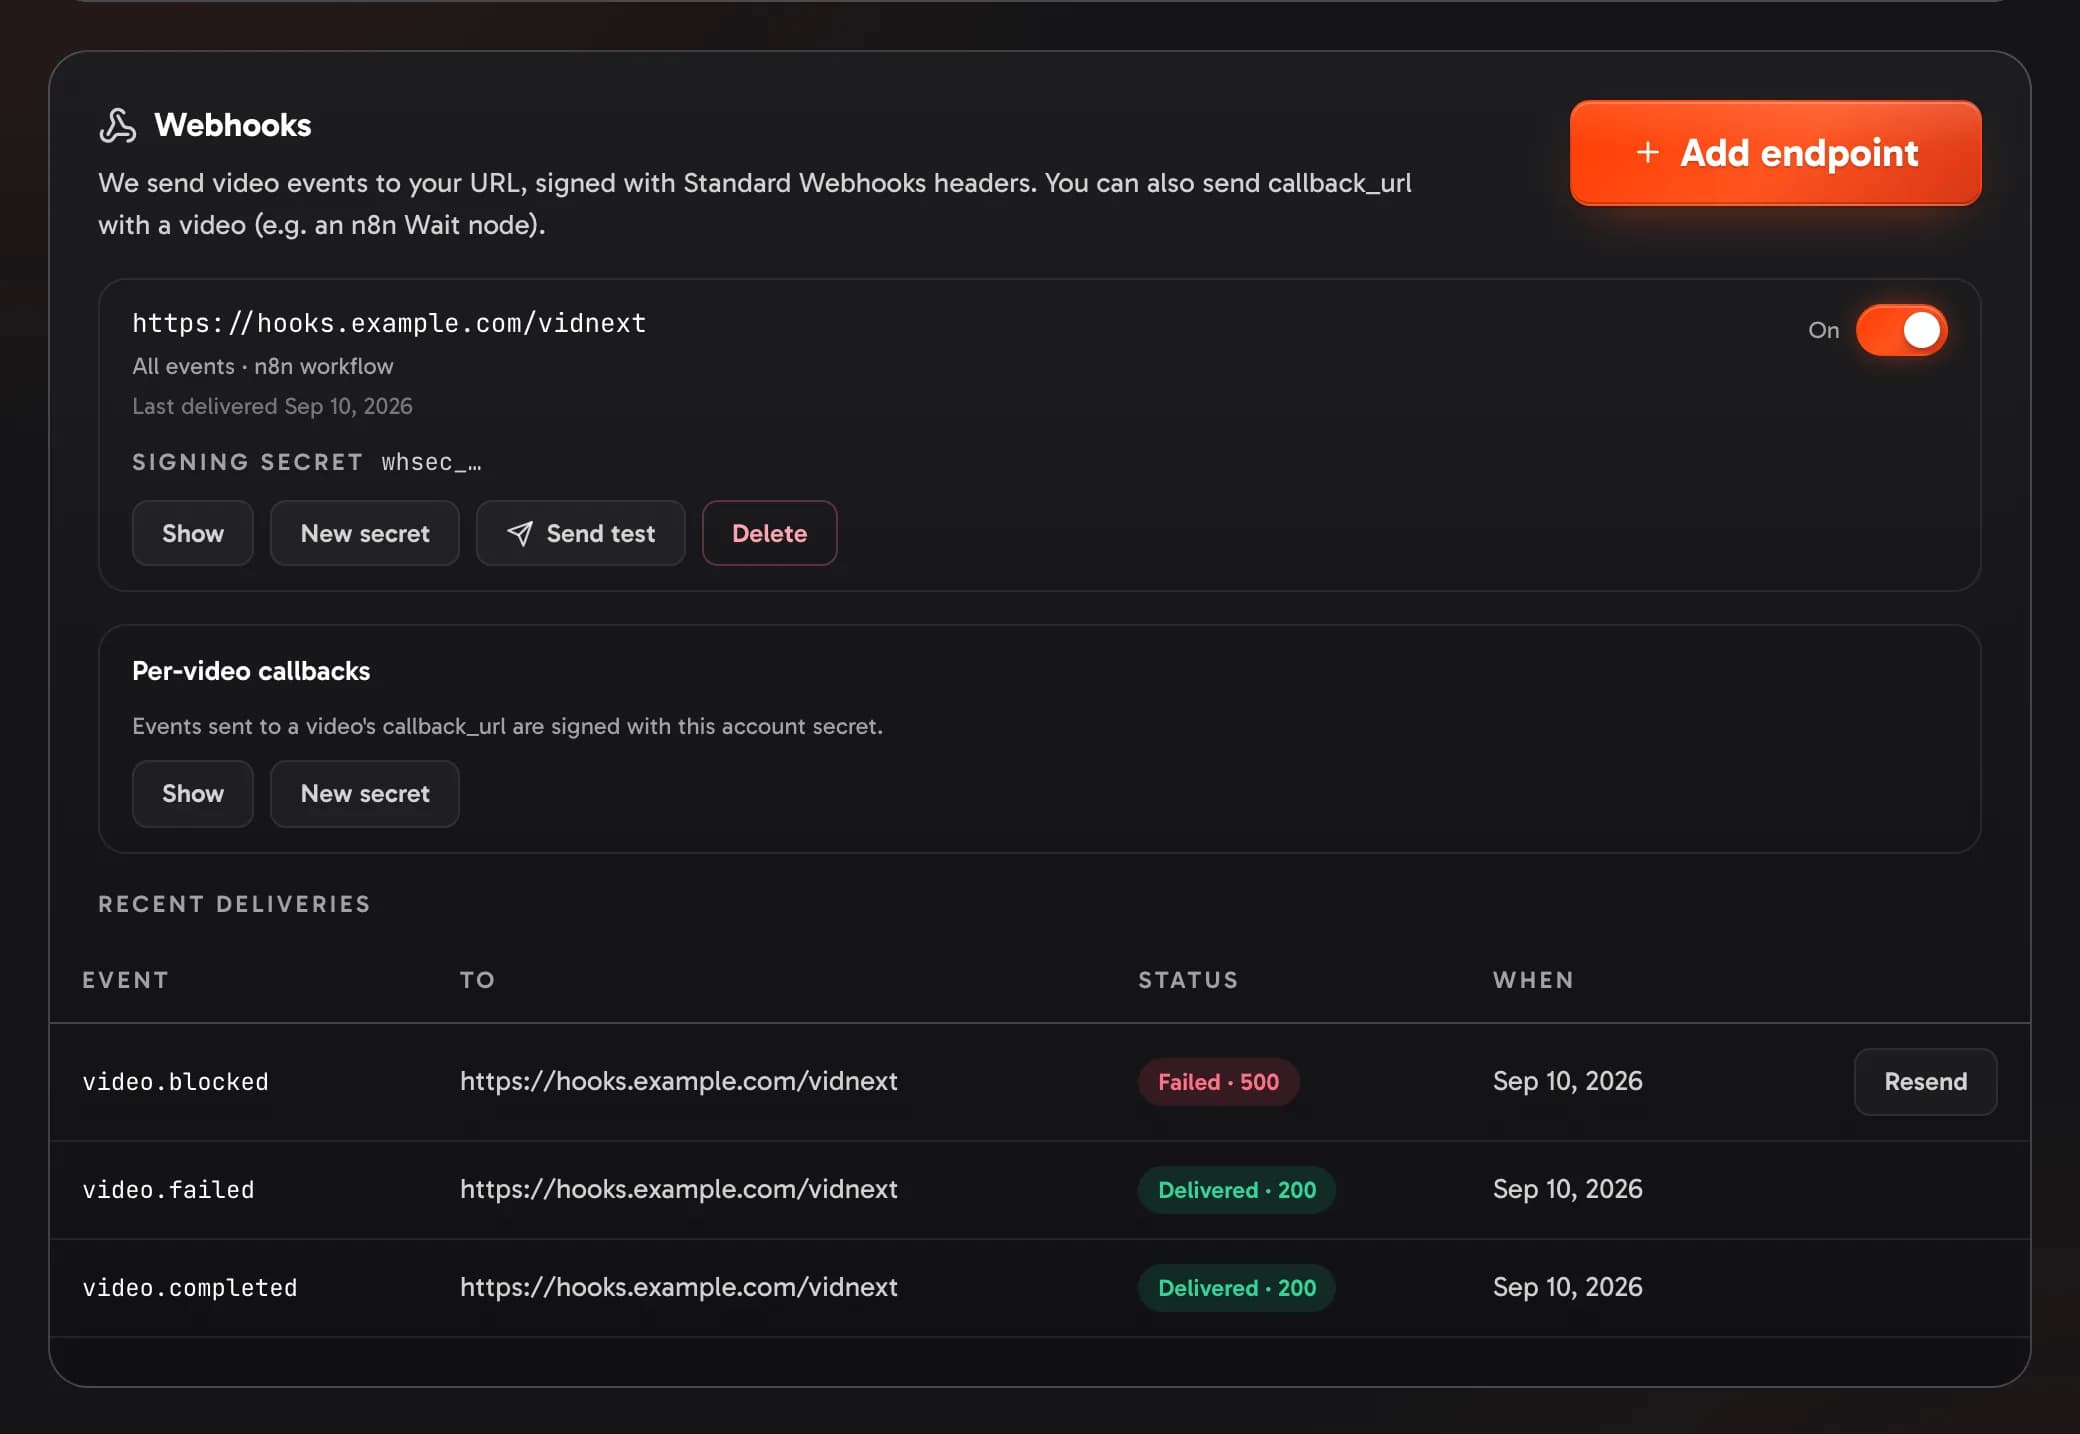Click the 'RECENT DELIVERIES' section label

point(234,904)
